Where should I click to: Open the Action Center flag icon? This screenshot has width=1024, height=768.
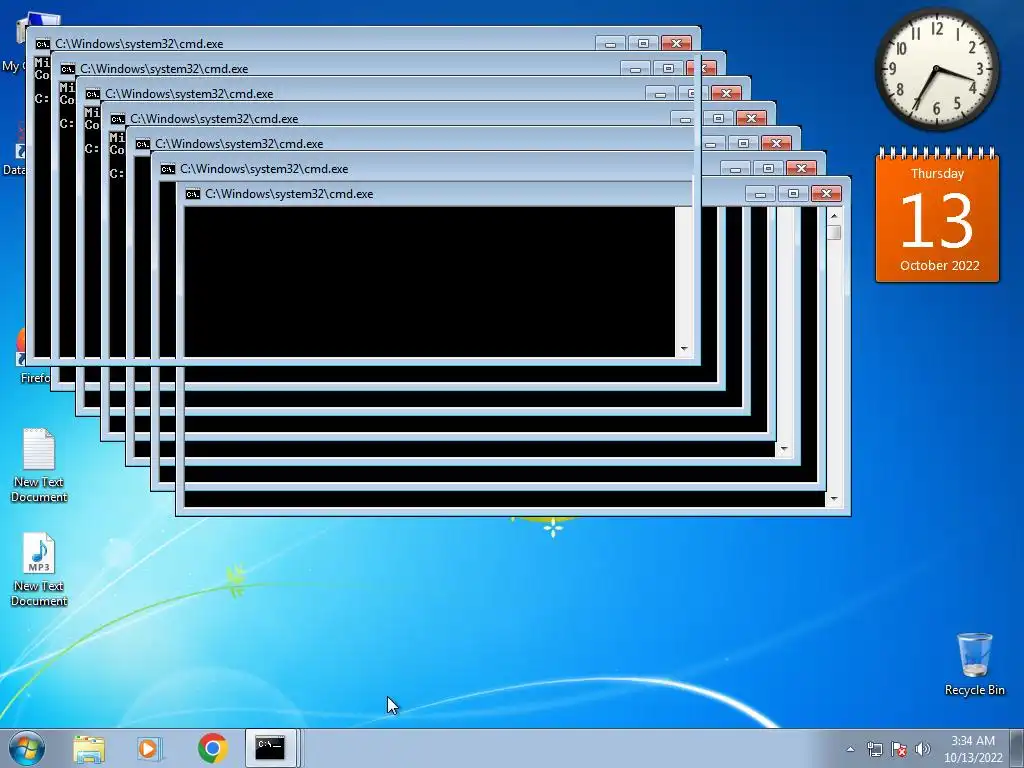tap(899, 750)
